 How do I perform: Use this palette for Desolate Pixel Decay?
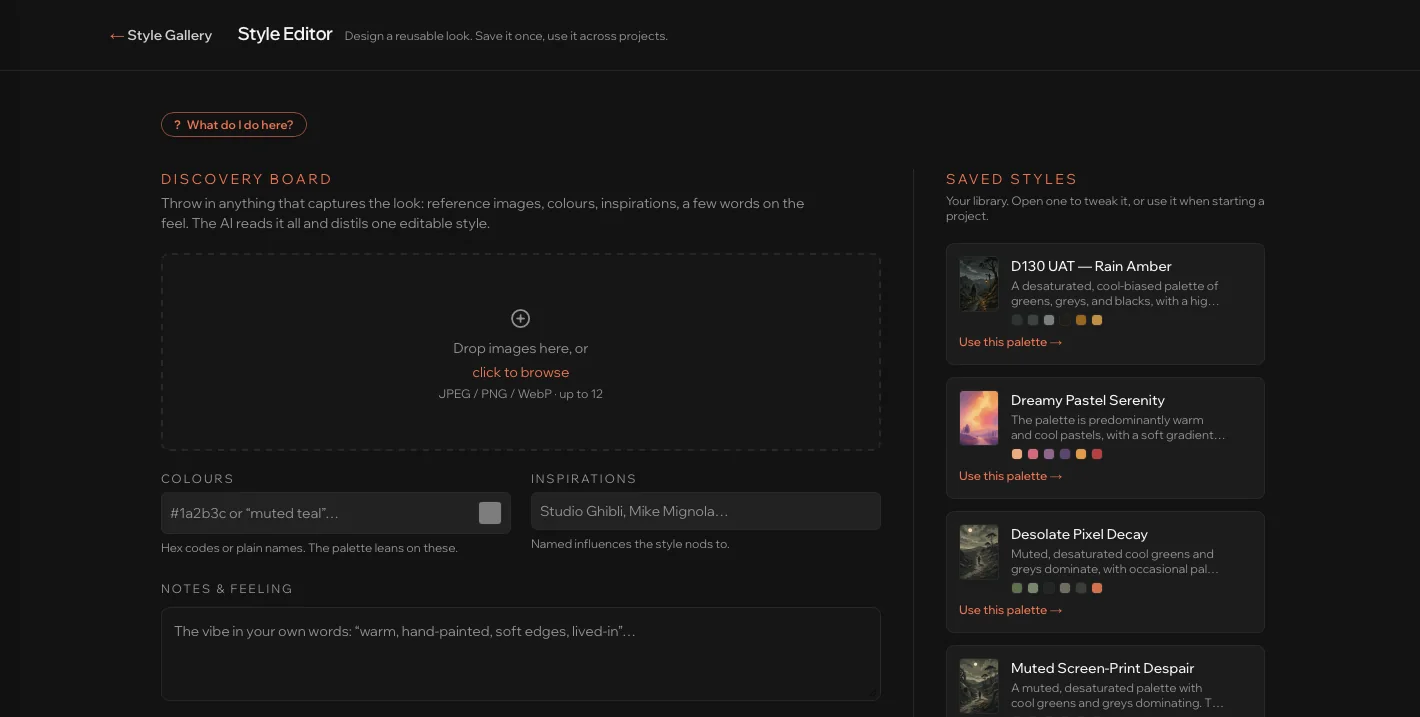point(1010,610)
